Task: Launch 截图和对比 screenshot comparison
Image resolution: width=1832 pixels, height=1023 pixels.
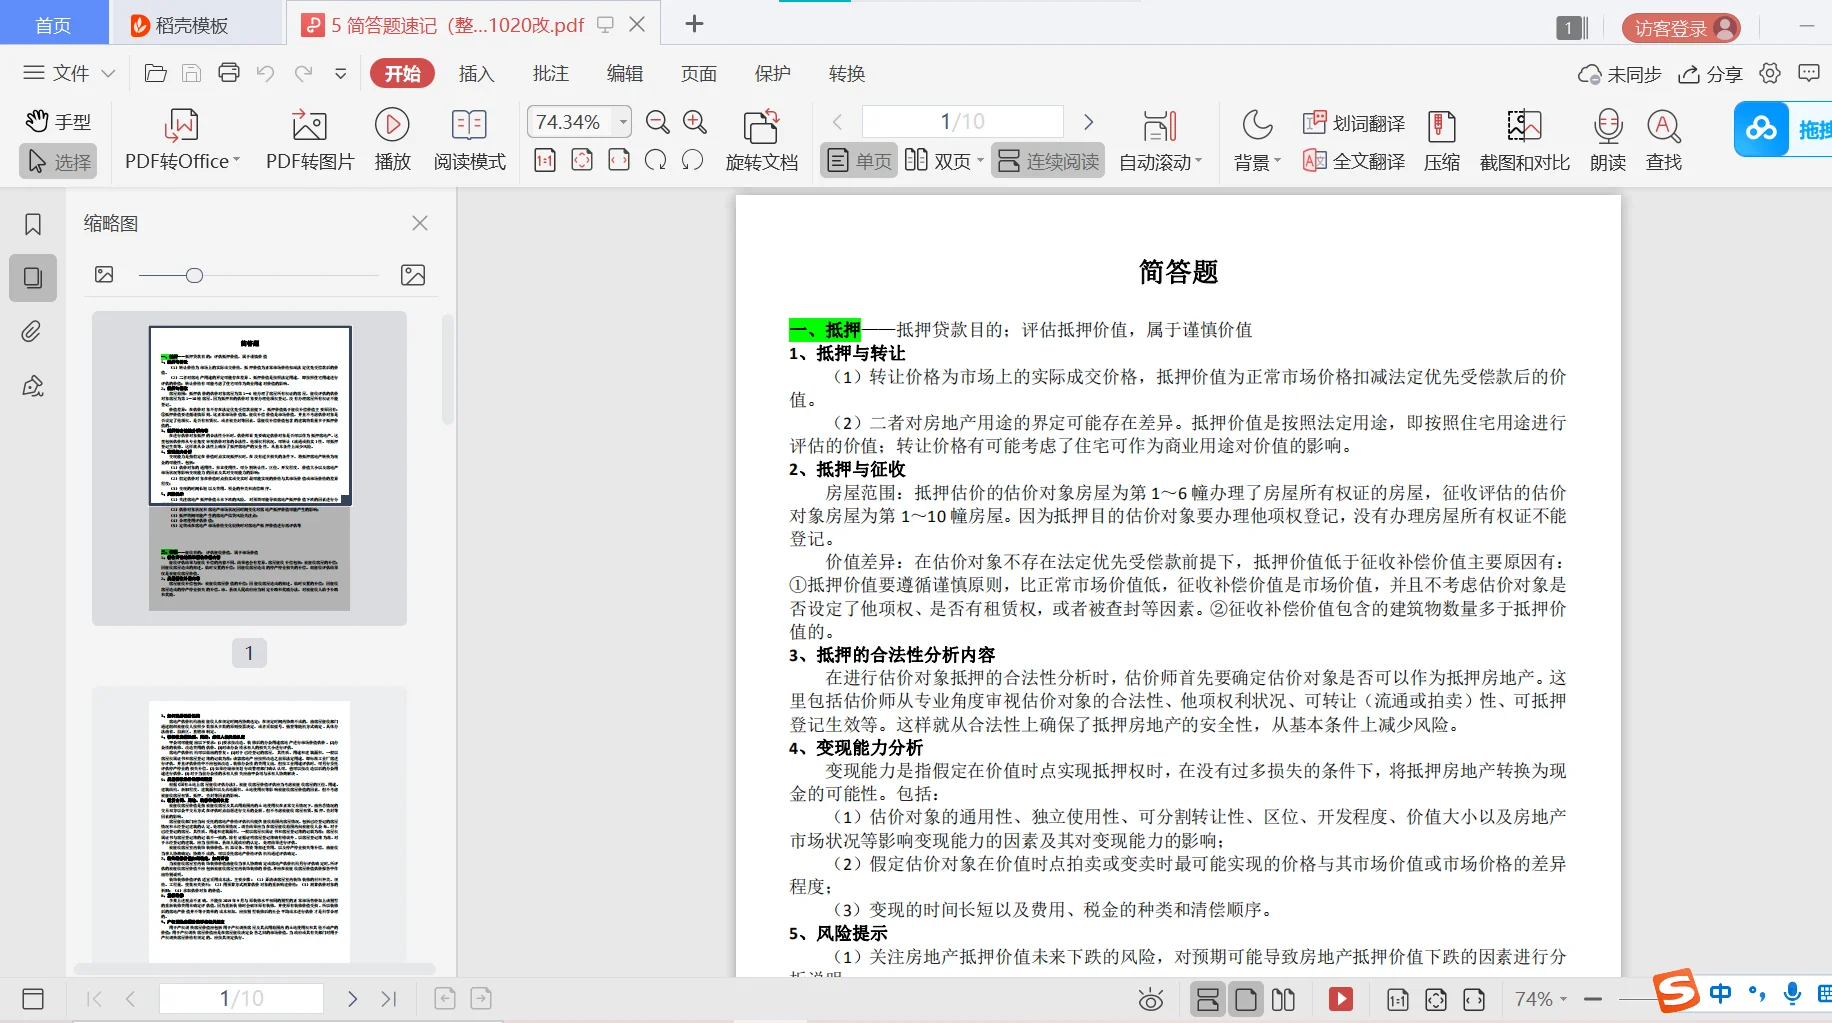Action: pos(1523,140)
